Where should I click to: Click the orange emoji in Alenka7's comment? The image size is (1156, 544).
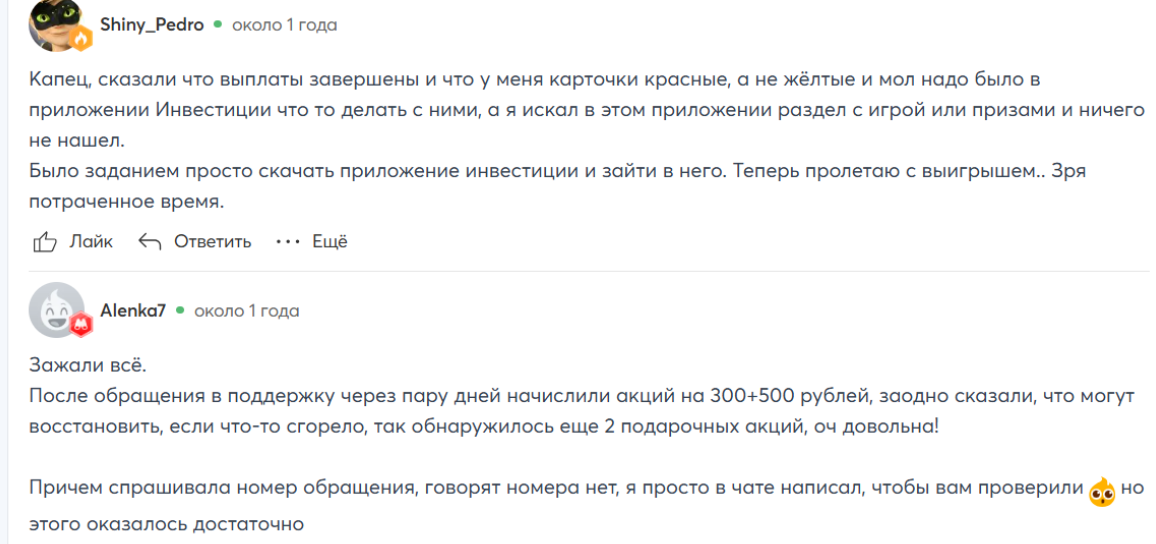(x=1102, y=491)
